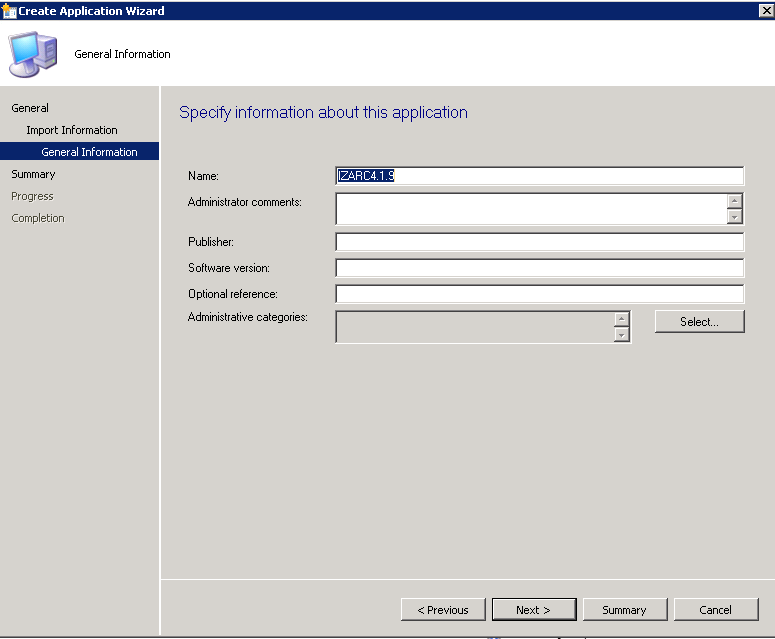Click the 'Publisher:' label
The width and height of the screenshot is (775, 639).
(x=211, y=242)
